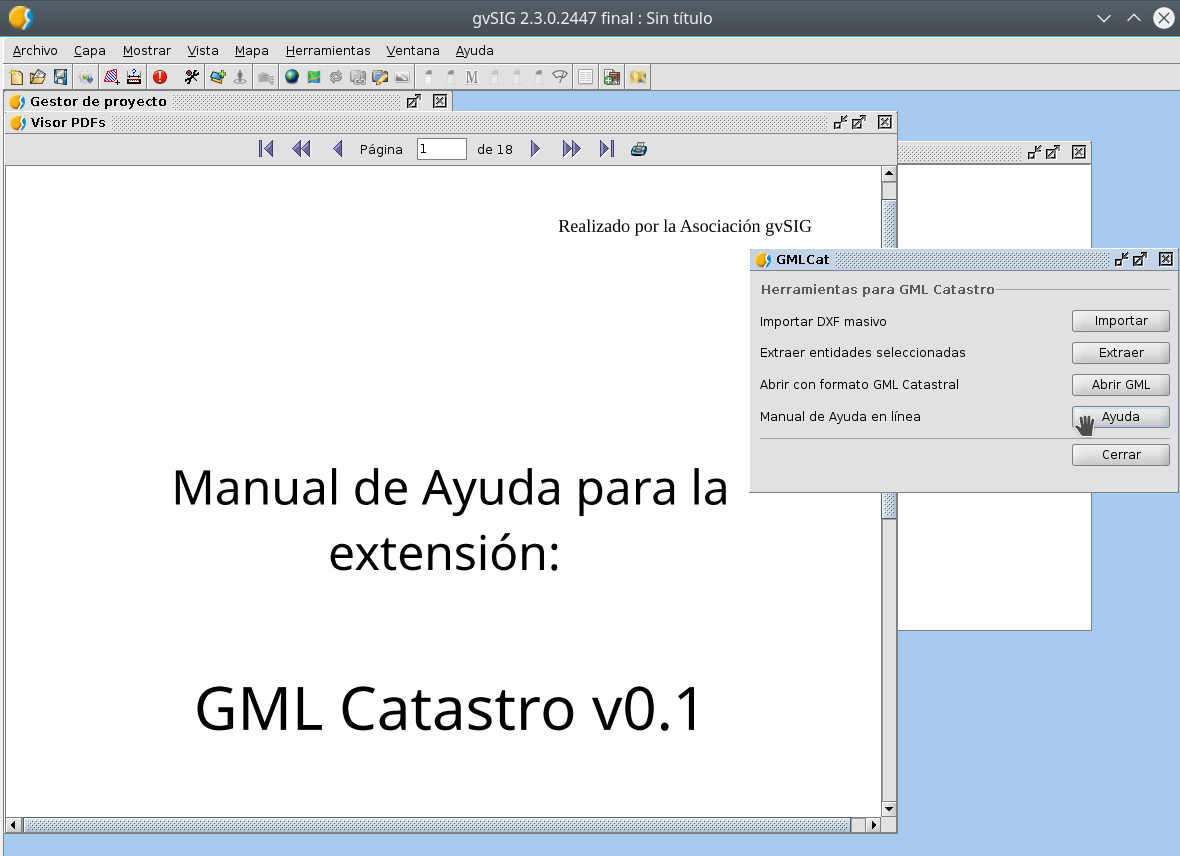Click the PDF horizontal scrollbar right arrow
Screen dimensions: 1180x856
pyautogui.click(x=874, y=825)
